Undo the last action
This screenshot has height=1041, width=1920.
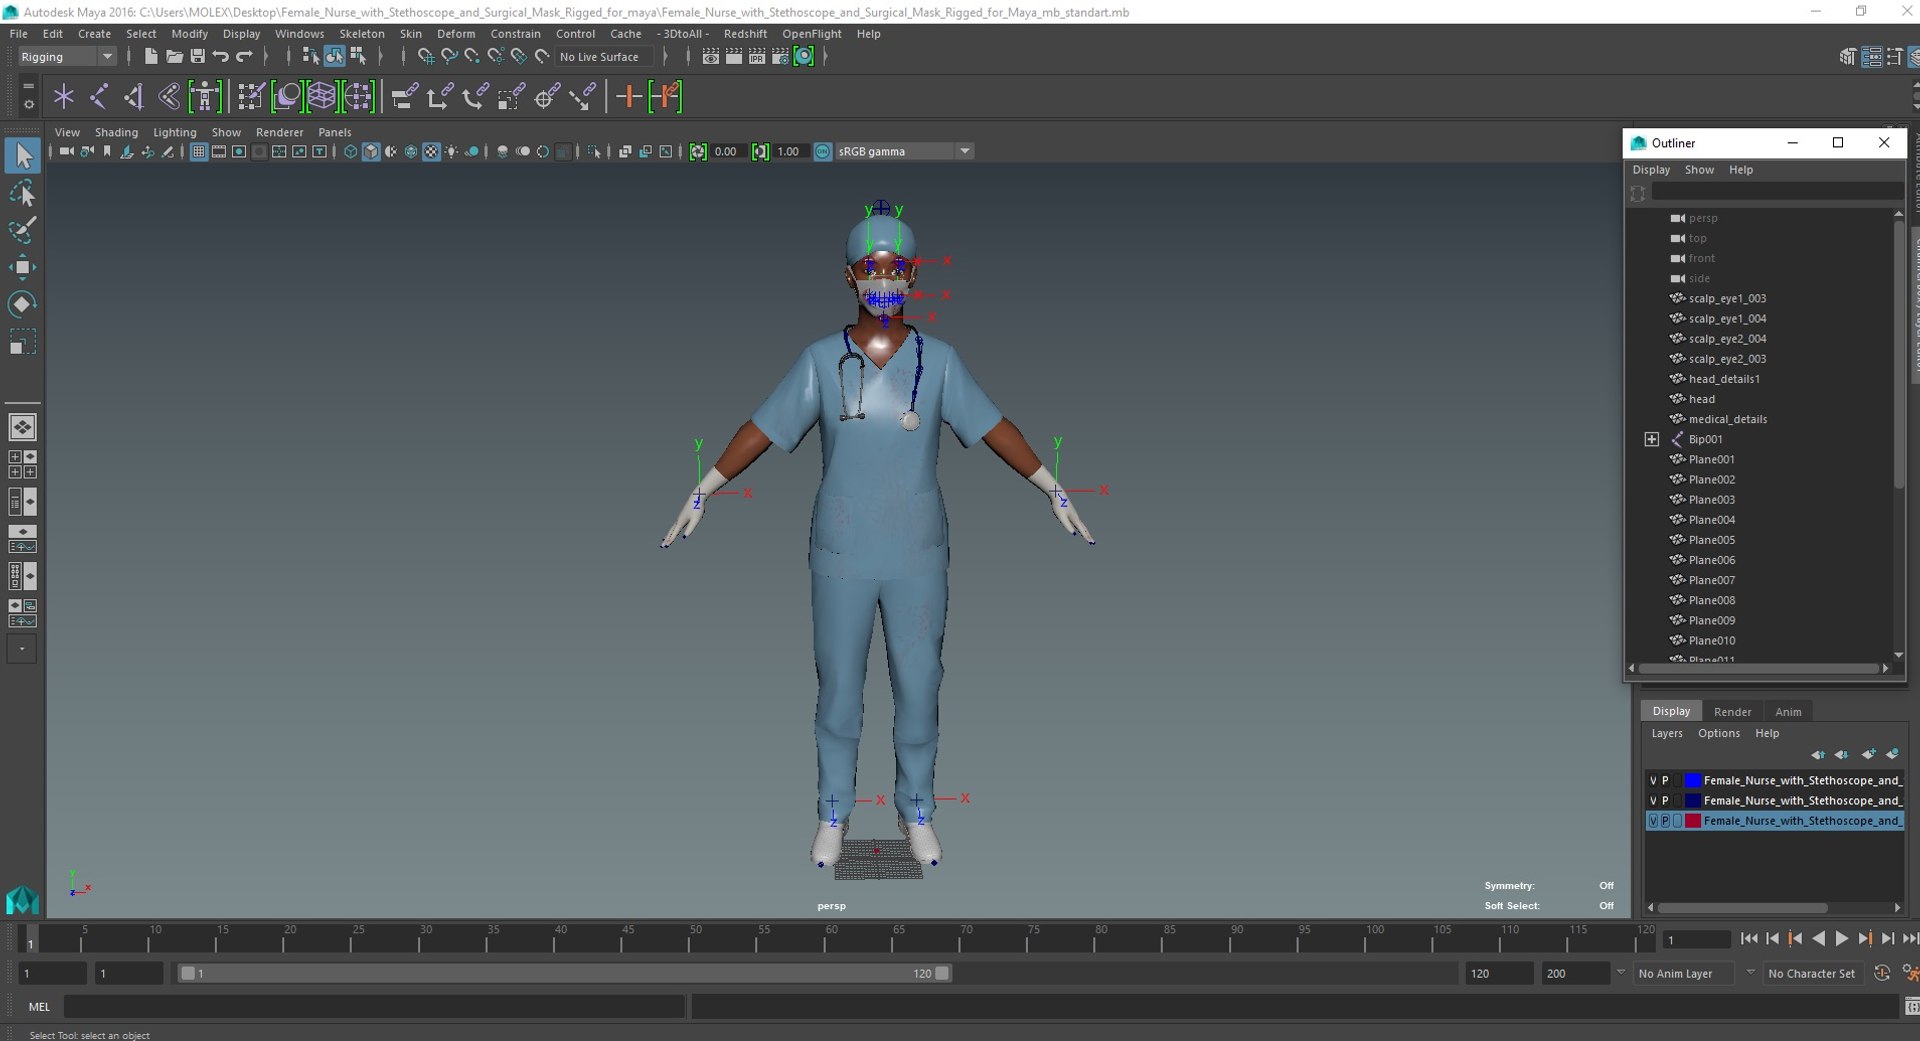click(x=220, y=57)
